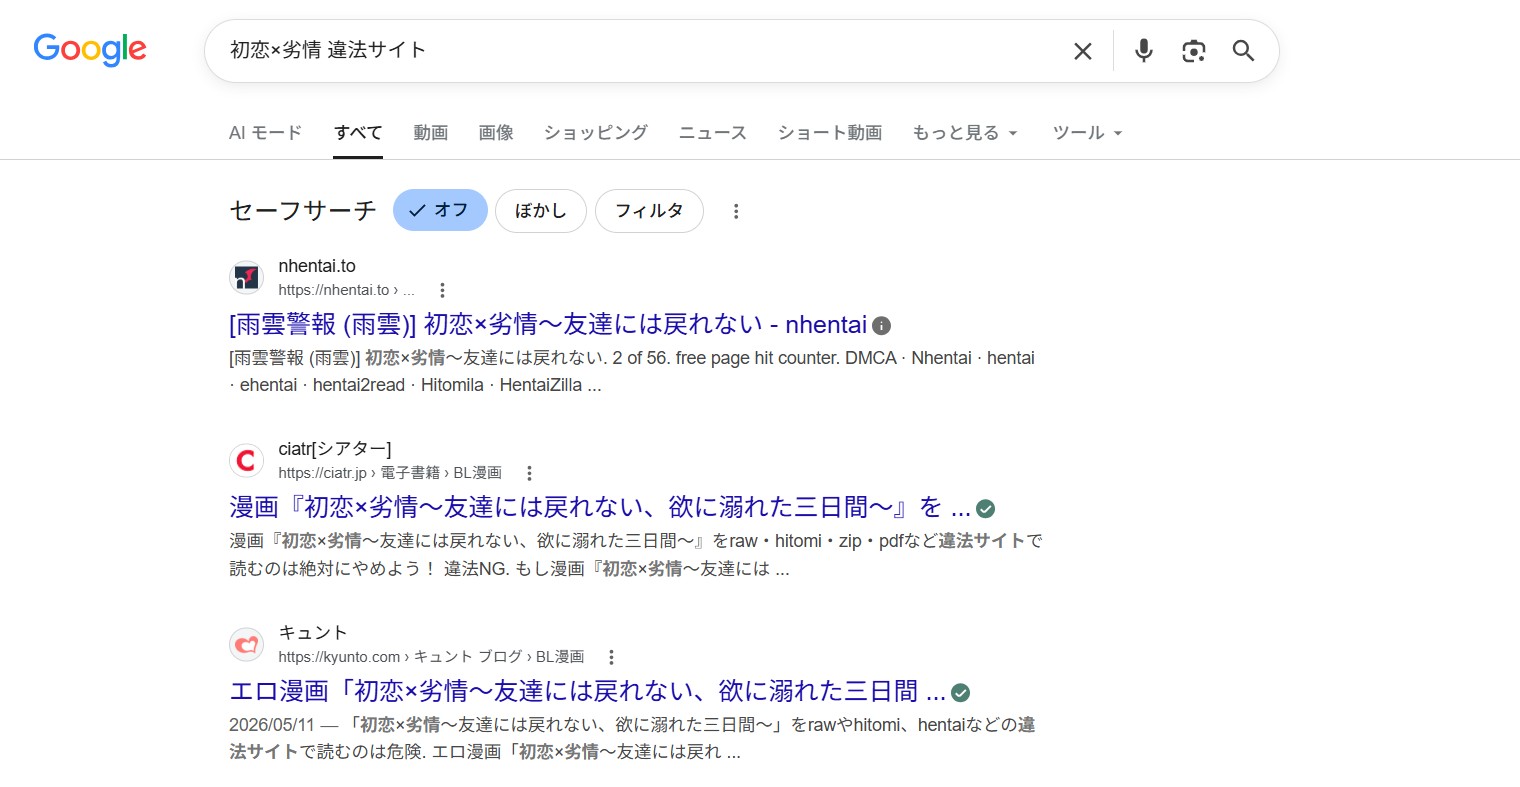Click the https://kyunto.com › キュント ブログ breadcrumb
1520x787 pixels.
[431, 657]
